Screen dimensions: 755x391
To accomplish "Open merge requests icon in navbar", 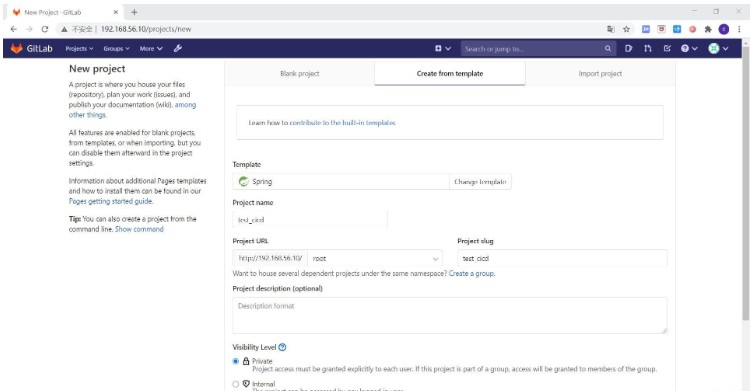I will click(648, 49).
